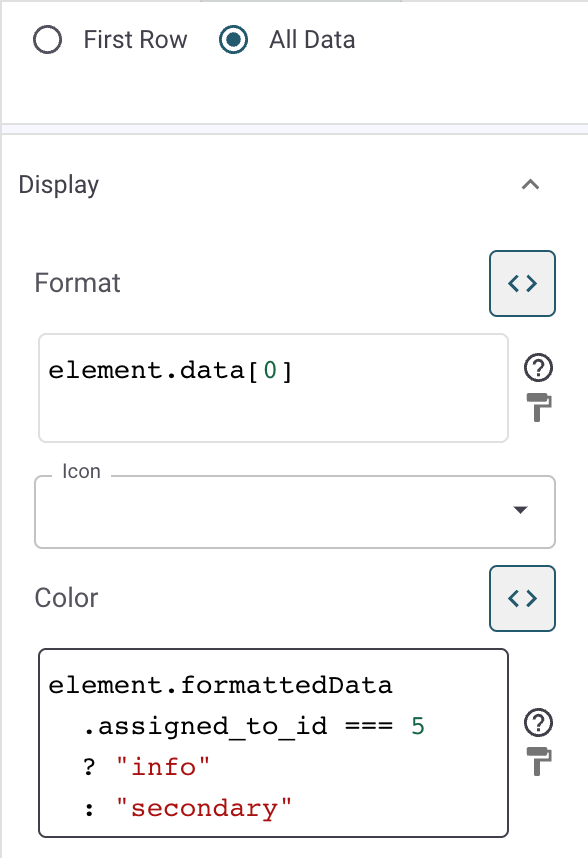588x858 pixels.
Task: Place cursor on "info" string in Color code
Action: pyautogui.click(x=163, y=767)
